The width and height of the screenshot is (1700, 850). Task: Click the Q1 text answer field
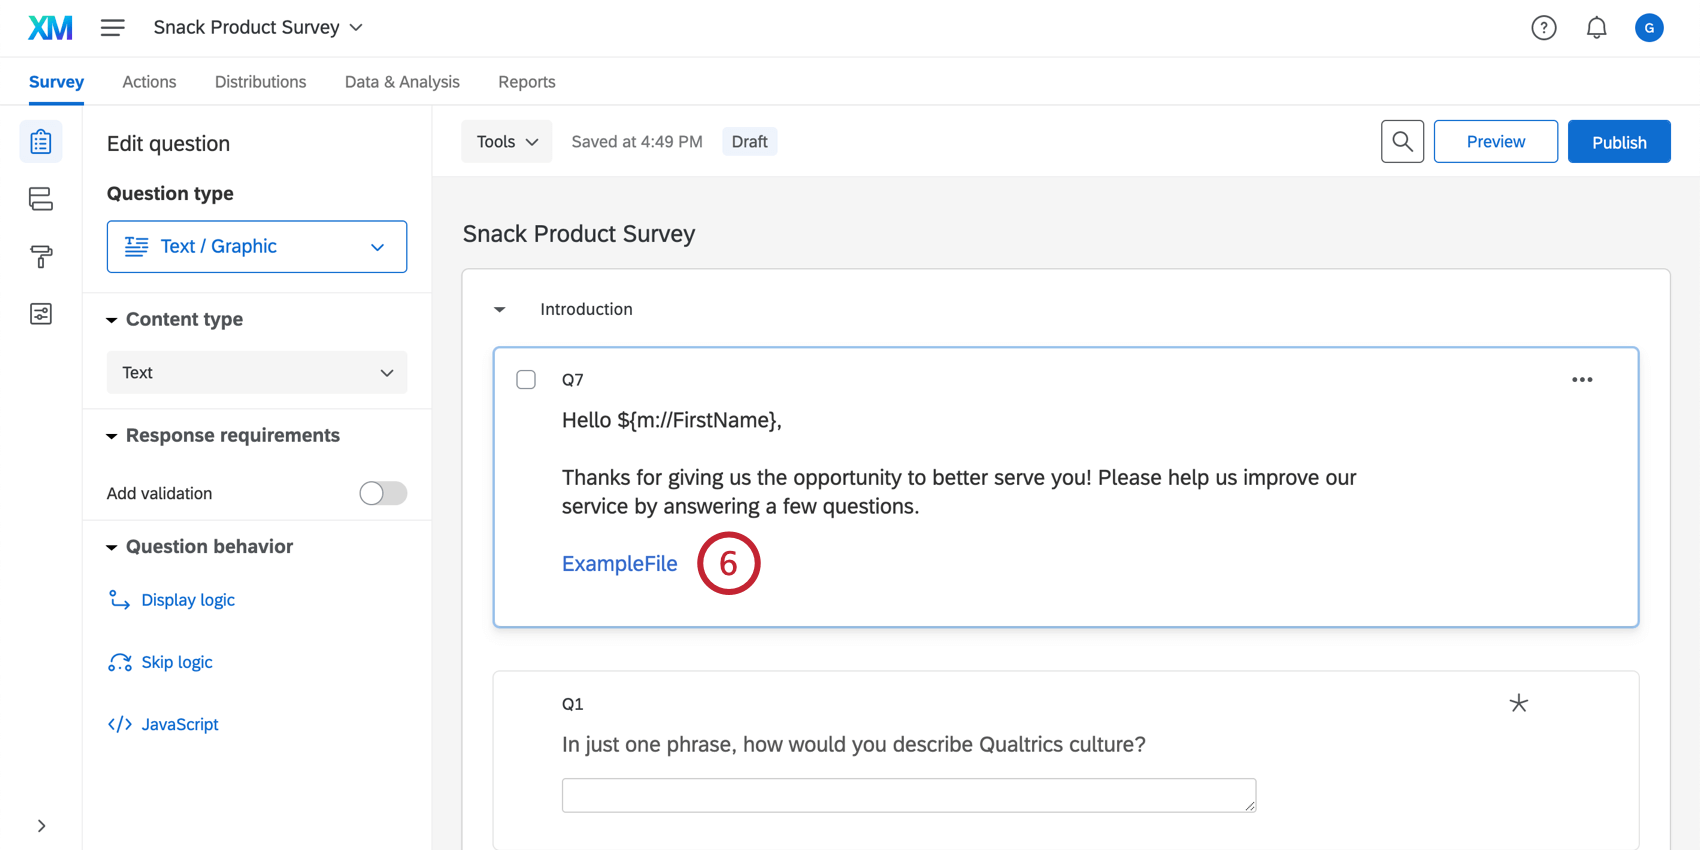pos(908,795)
